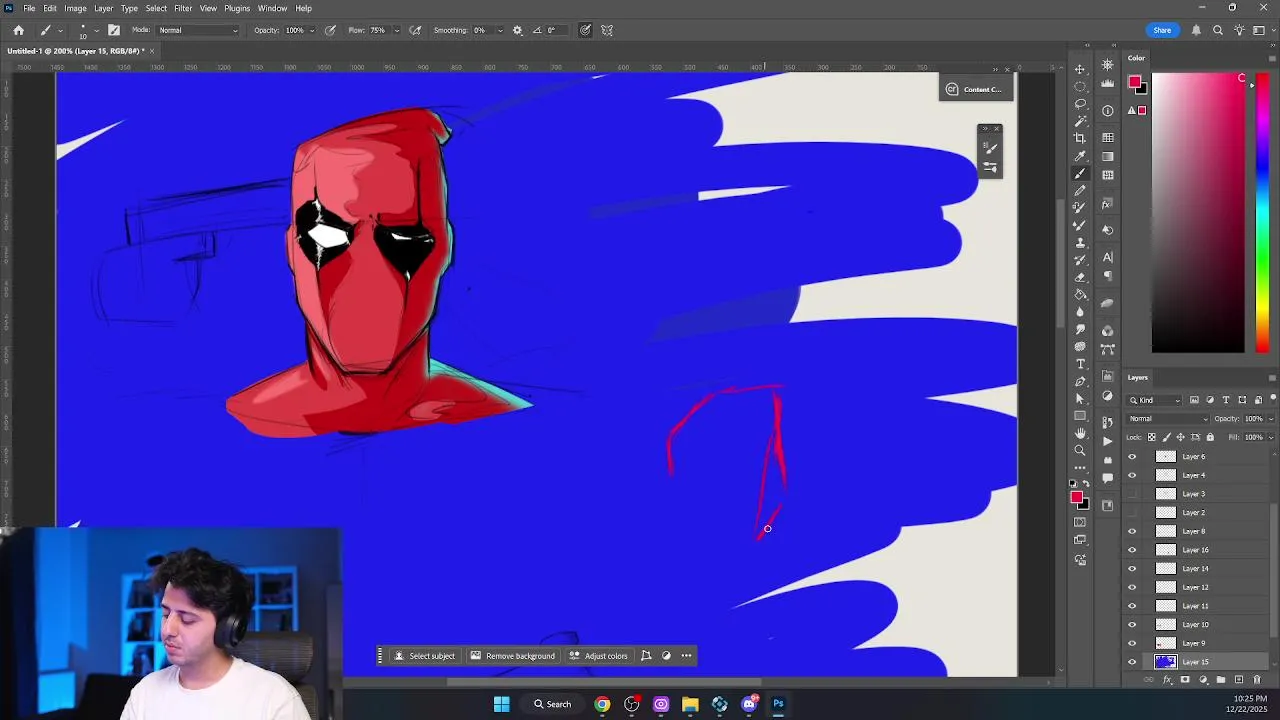Viewport: 1280px width, 720px height.
Task: Select the Pen tool
Action: click(x=1080, y=381)
